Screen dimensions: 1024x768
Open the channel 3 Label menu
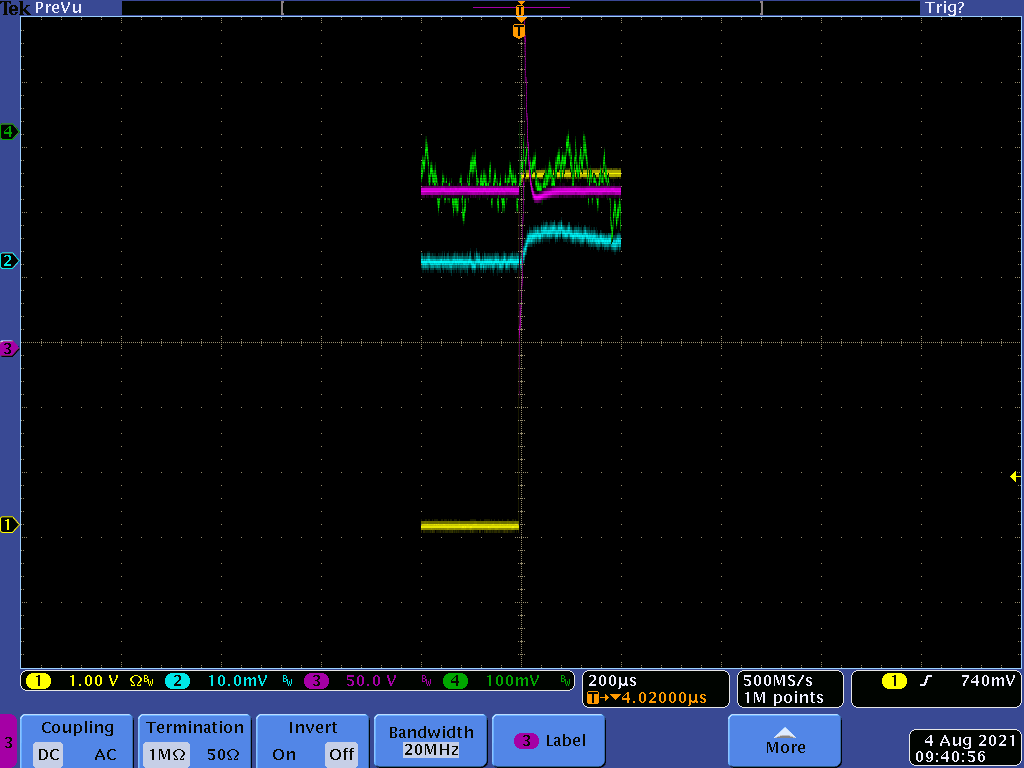(x=550, y=741)
